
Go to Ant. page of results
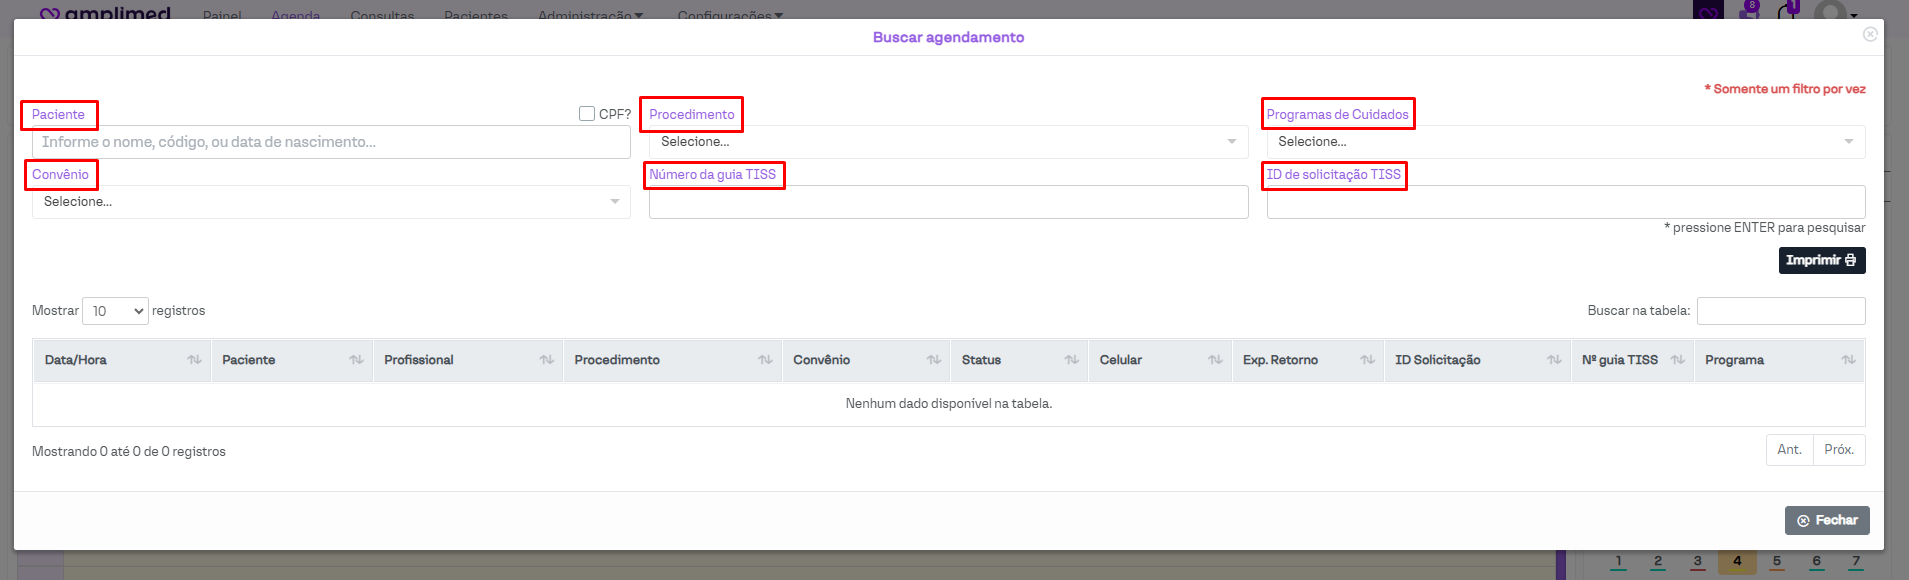[x=1789, y=450]
